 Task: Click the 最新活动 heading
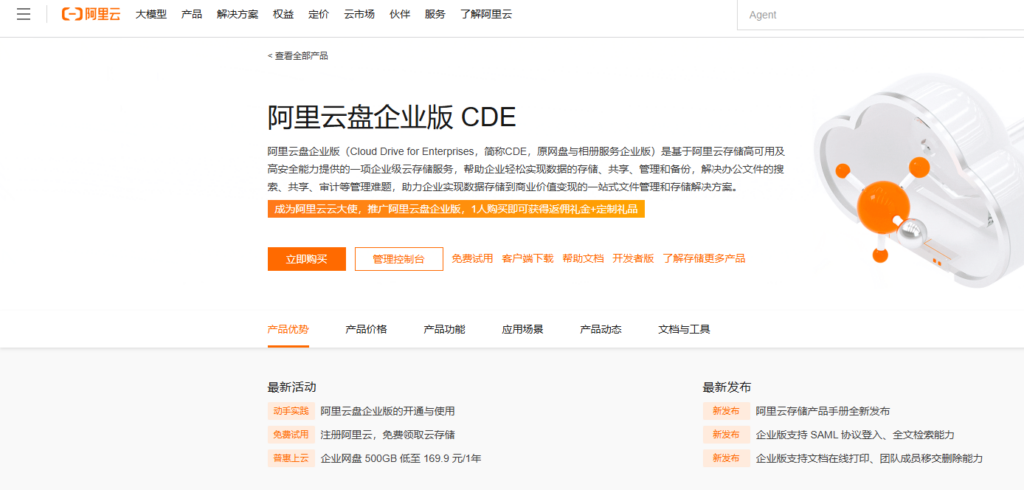[292, 387]
